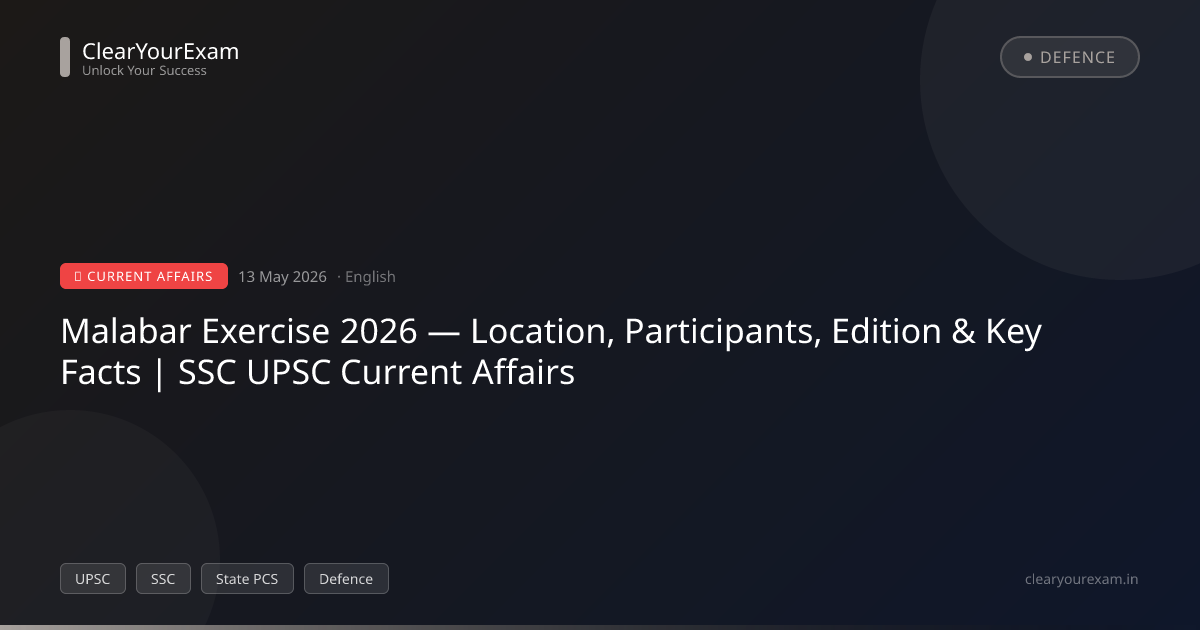Open the ClearYourExam brand name
Image resolution: width=1200 pixels, height=630 pixels.
(160, 51)
